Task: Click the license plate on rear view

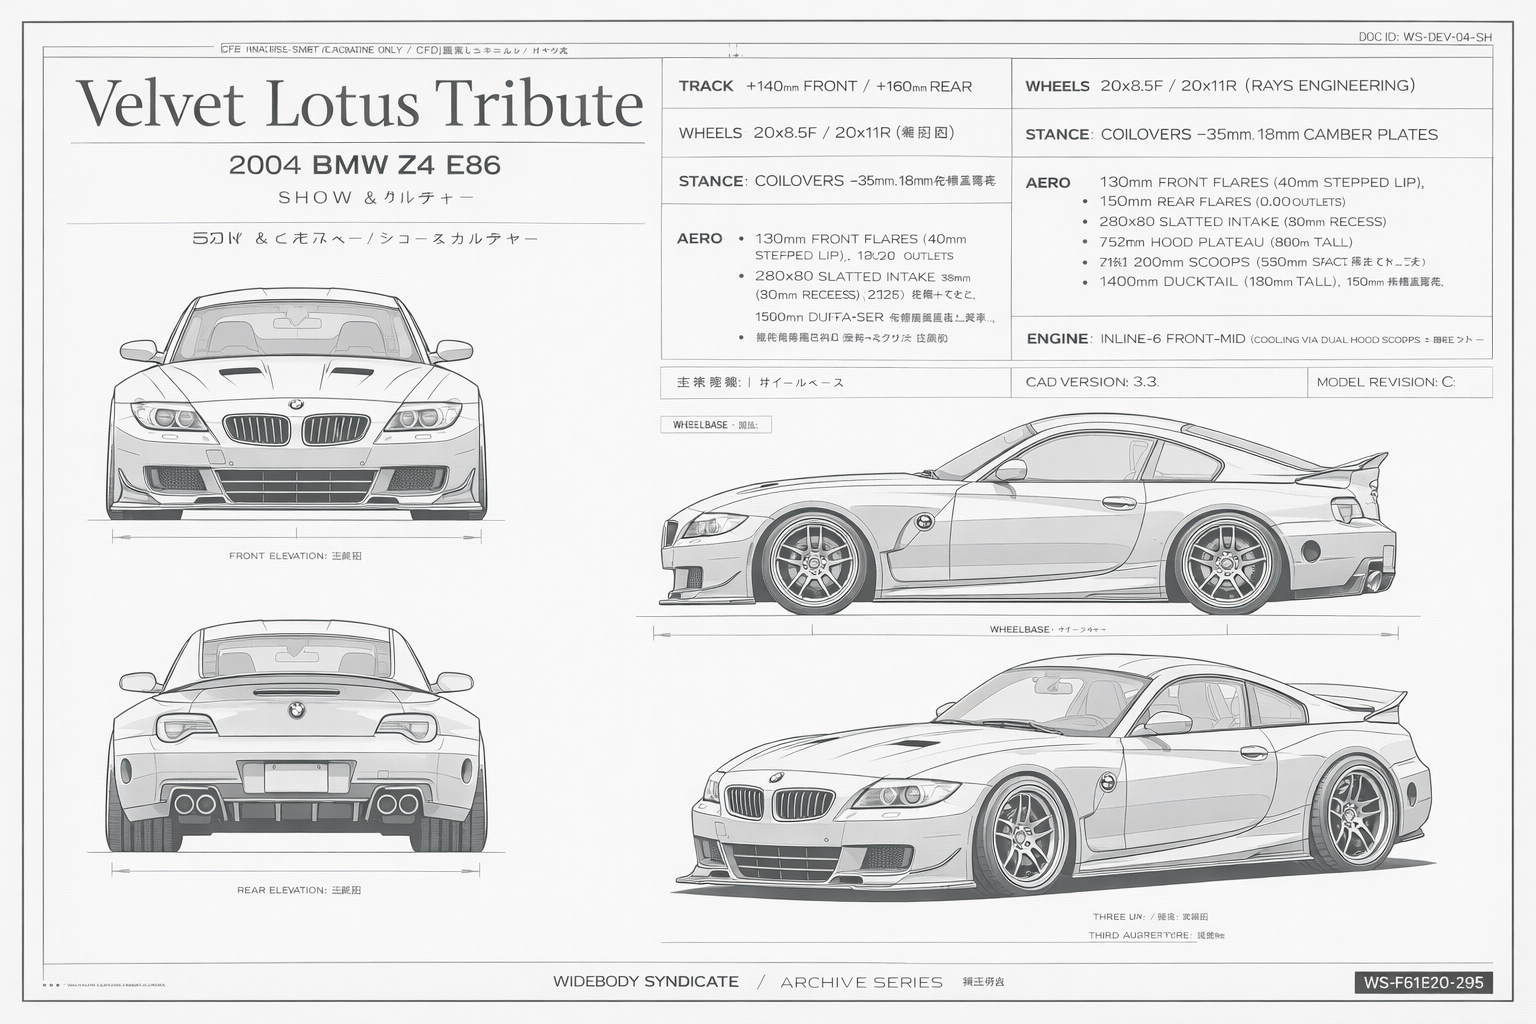Action: [x=296, y=777]
